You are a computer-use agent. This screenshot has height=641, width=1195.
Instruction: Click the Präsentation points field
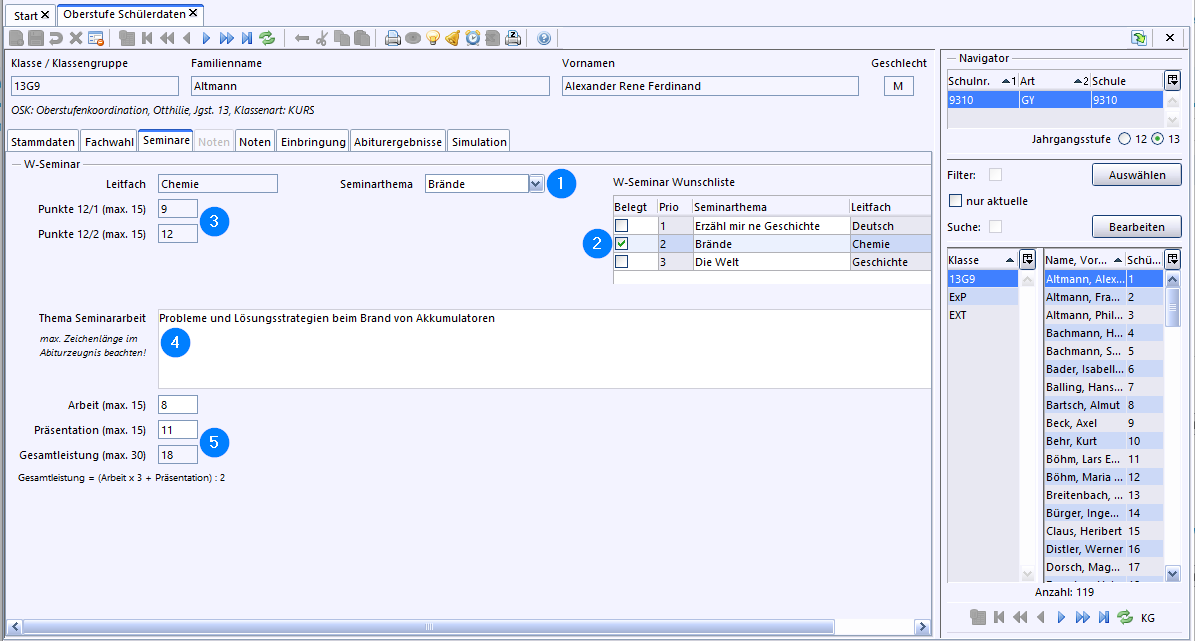pos(178,430)
